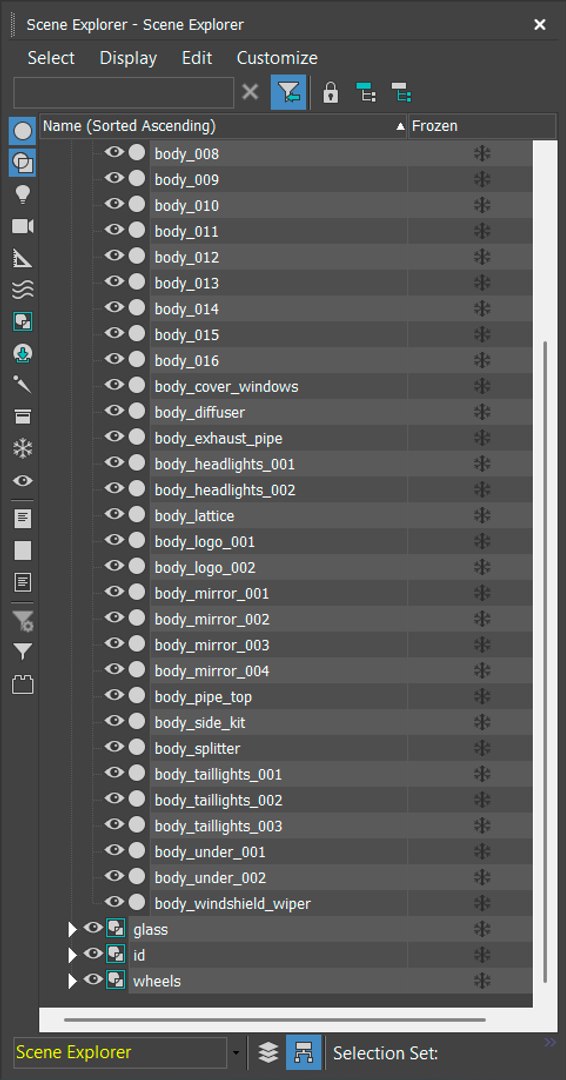This screenshot has height=1080, width=566.
Task: Toggle body_lattice visibility eye
Action: (114, 515)
